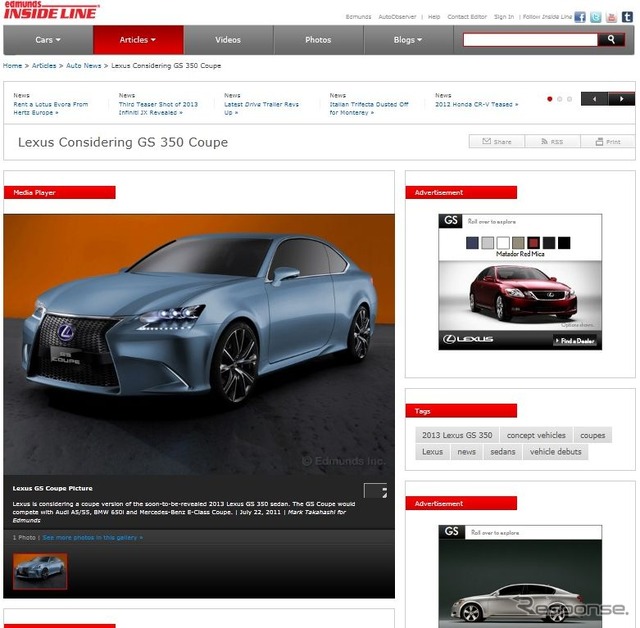Click the news tag
The image size is (640, 628).
pyautogui.click(x=467, y=452)
